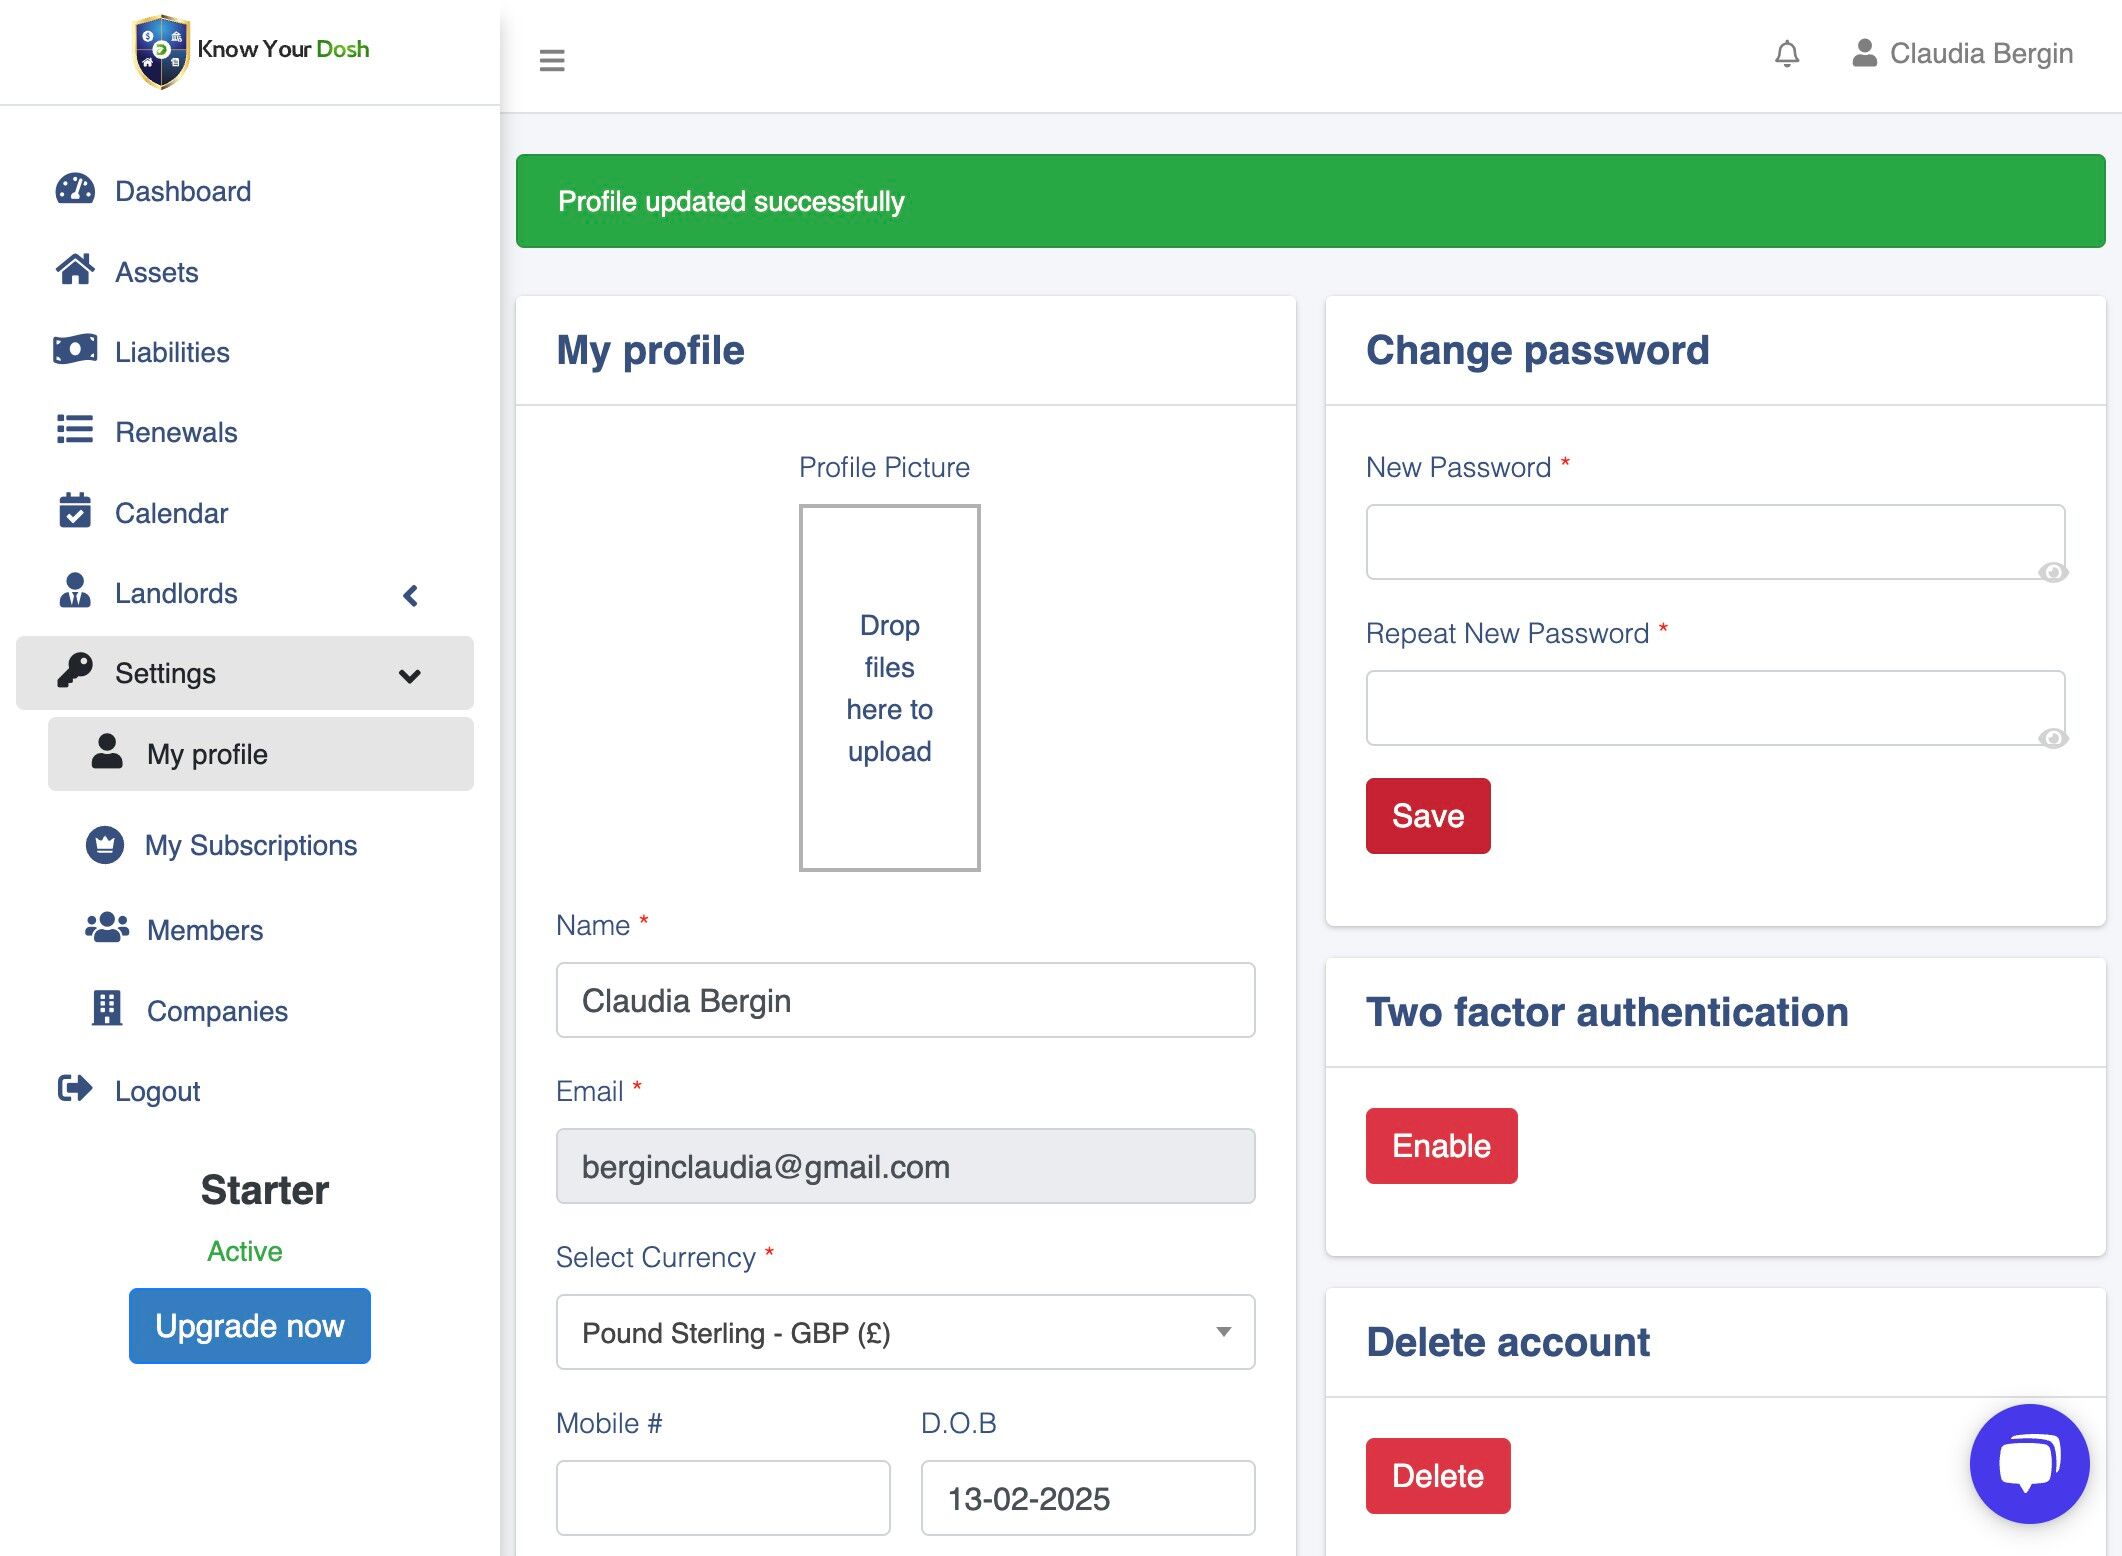2122x1556 pixels.
Task: Click the Assets house icon
Action: coord(75,270)
